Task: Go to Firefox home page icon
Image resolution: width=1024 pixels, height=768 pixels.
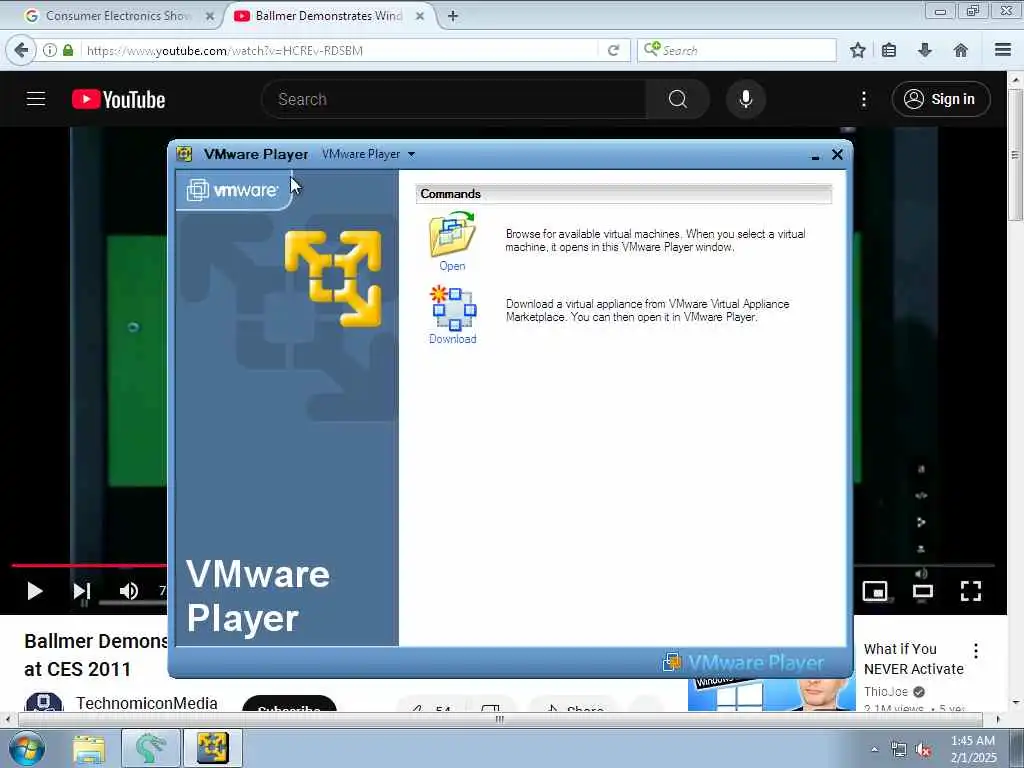Action: coord(961,50)
